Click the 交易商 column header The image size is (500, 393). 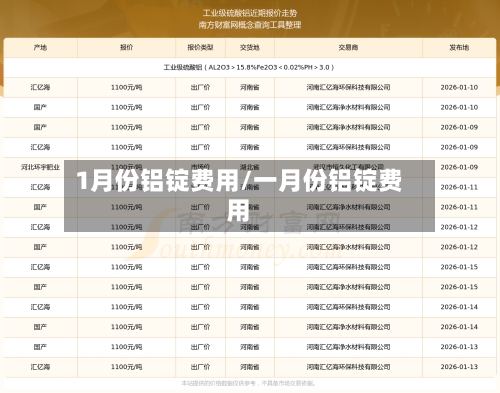pos(348,48)
